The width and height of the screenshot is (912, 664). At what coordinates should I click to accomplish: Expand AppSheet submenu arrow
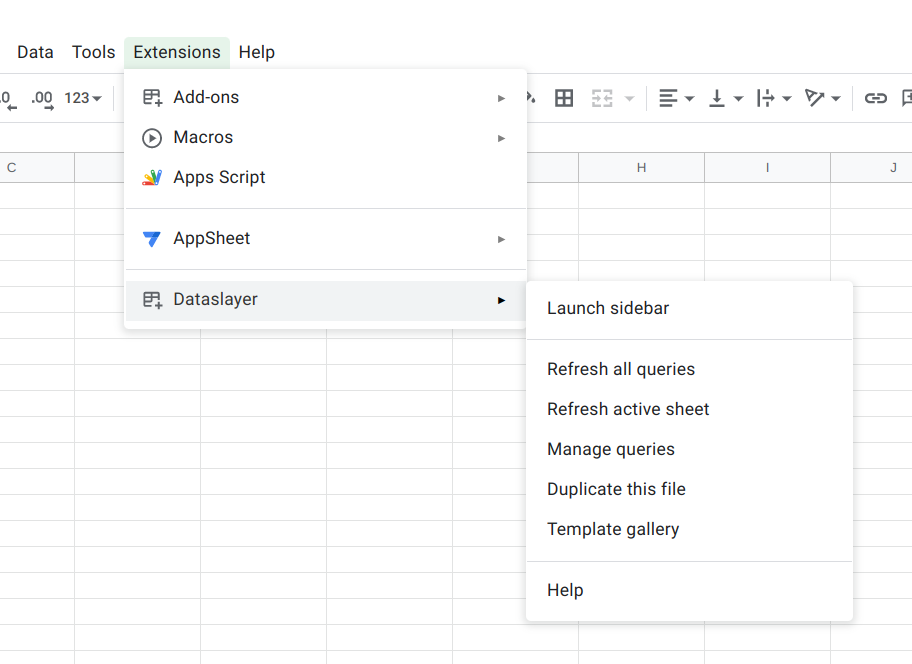[501, 240]
